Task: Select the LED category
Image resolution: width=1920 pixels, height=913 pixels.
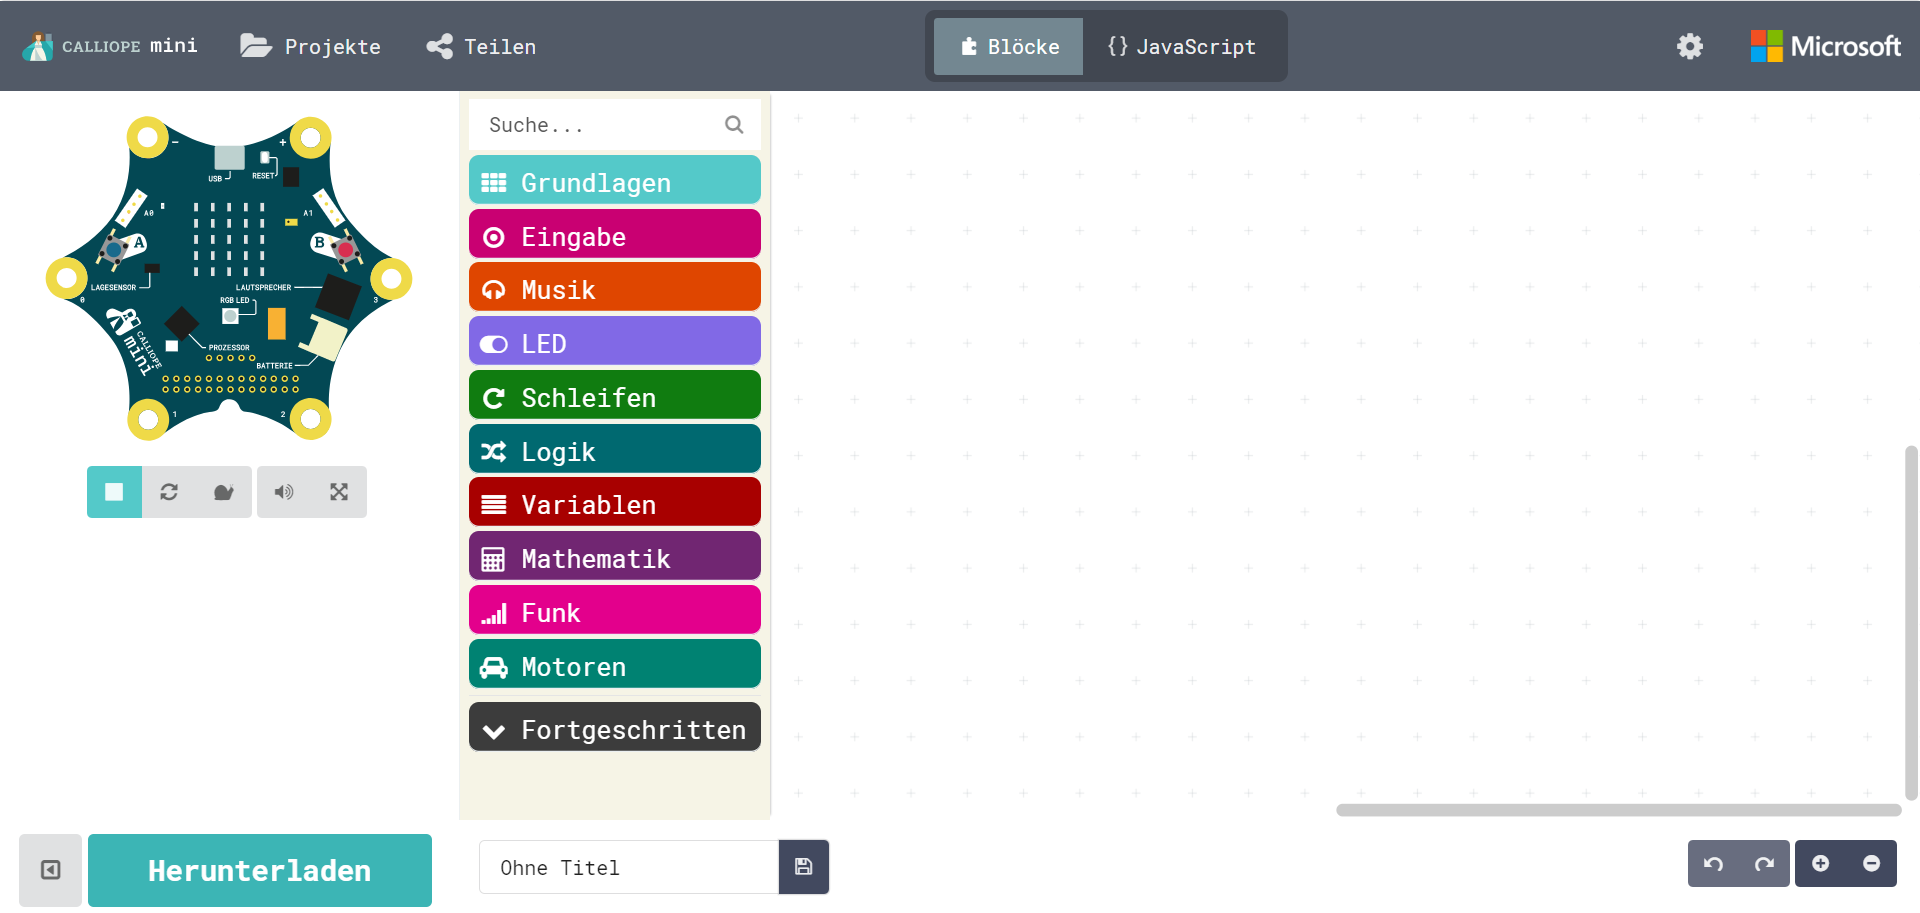Action: pyautogui.click(x=614, y=343)
